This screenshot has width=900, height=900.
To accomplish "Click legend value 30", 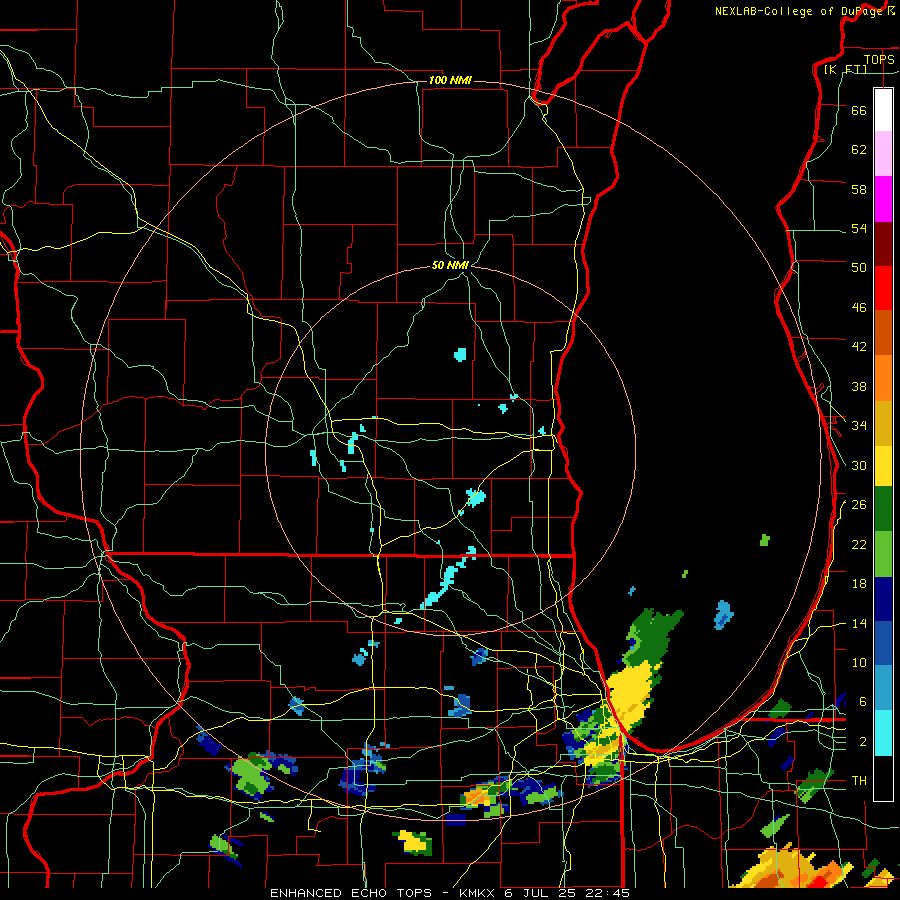I will [859, 465].
